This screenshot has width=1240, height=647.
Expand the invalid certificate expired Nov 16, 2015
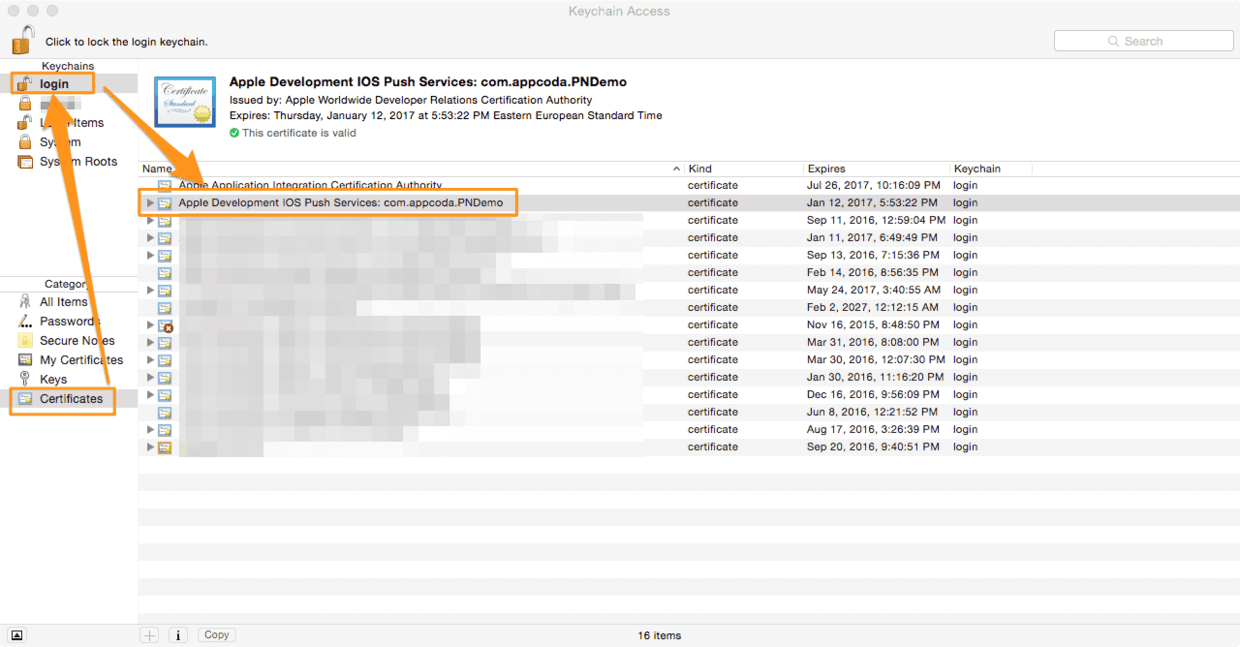pos(150,325)
